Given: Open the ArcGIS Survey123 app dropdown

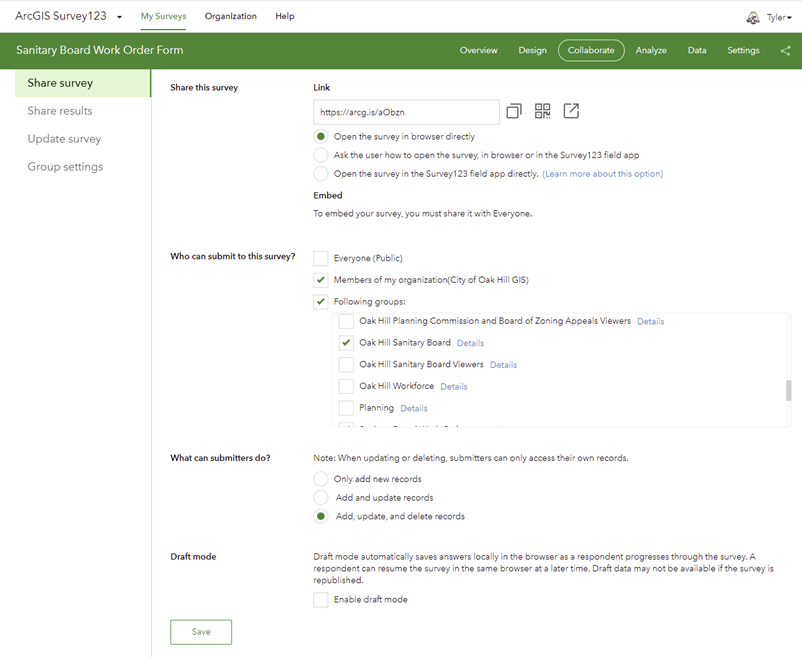Looking at the screenshot, I should coord(120,17).
